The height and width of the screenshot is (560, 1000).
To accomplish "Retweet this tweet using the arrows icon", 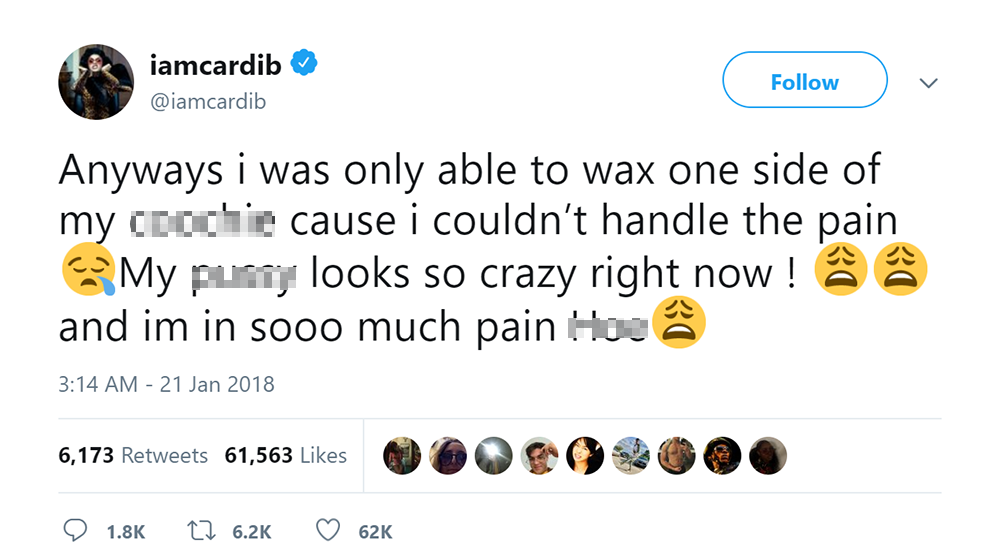I will tap(200, 531).
